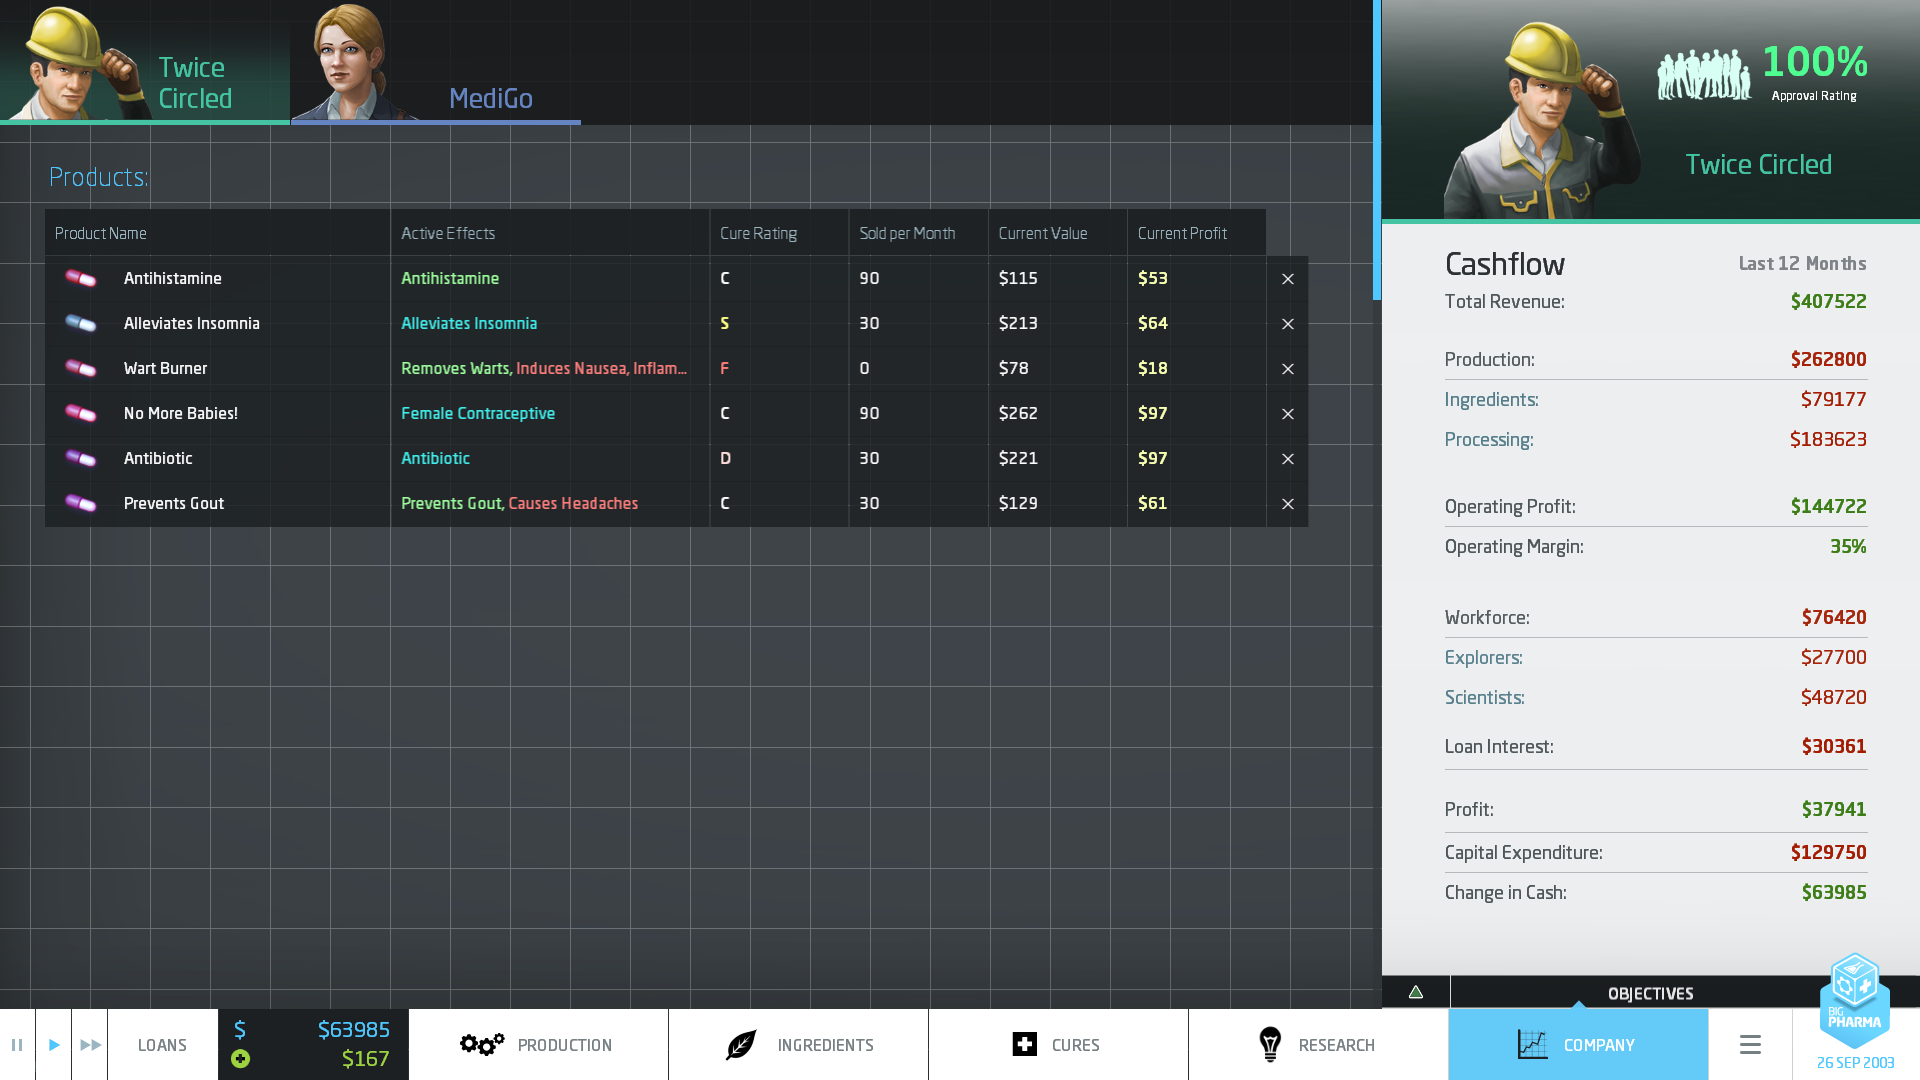1920x1080 pixels.
Task: Open the Production gears menu
Action: 538,1045
